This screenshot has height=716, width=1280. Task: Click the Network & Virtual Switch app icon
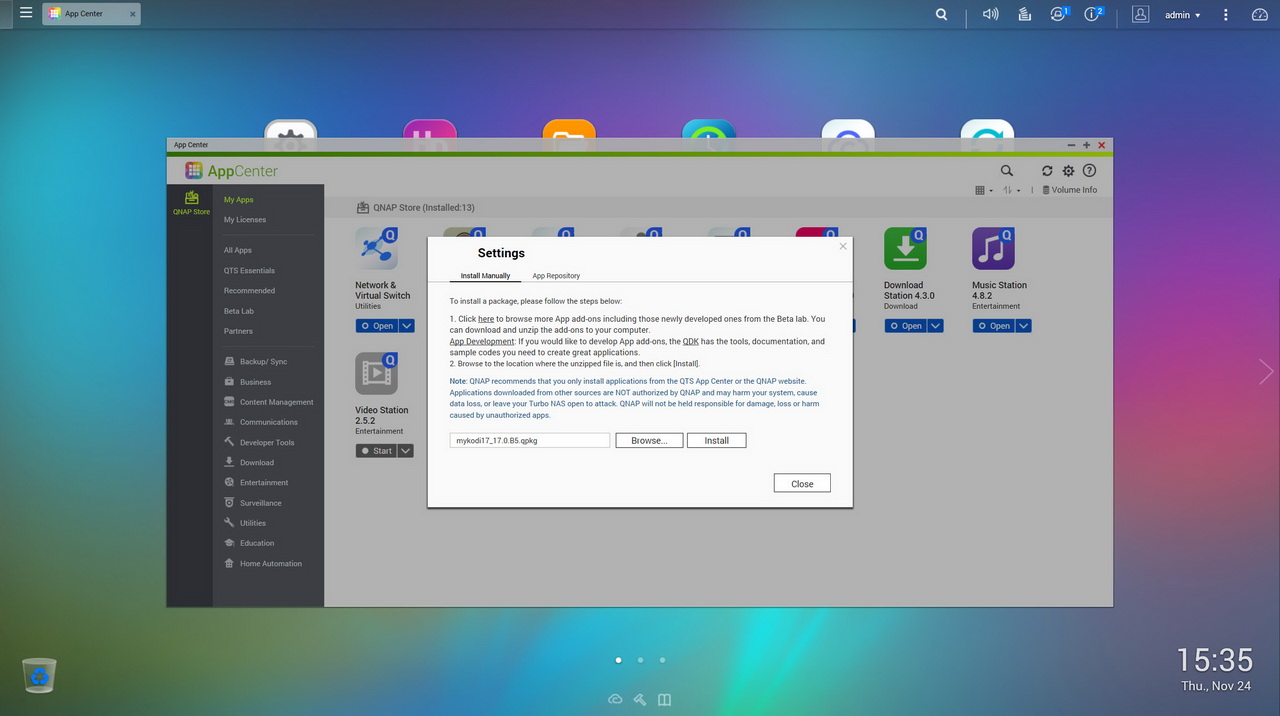click(376, 248)
